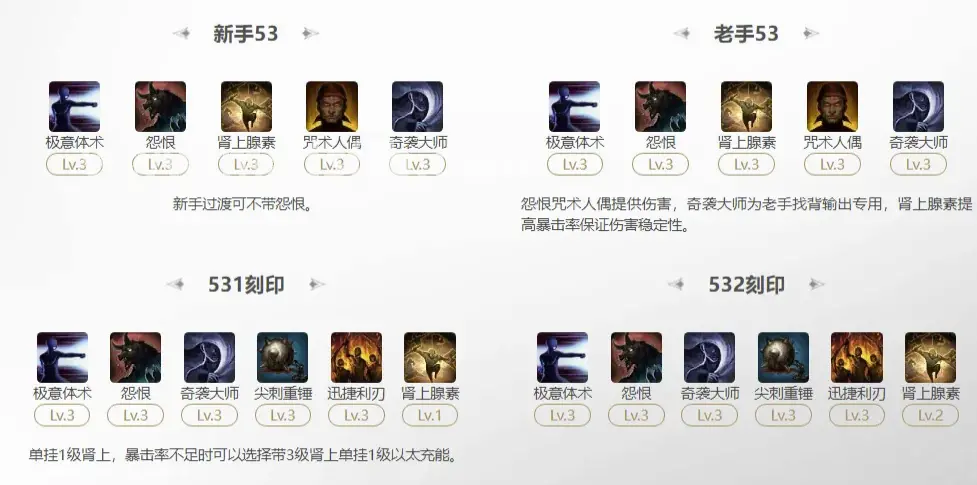Click 尖刺重锤 icon in 531刻印 section
Viewport: 977px width, 485px height.
click(283, 357)
